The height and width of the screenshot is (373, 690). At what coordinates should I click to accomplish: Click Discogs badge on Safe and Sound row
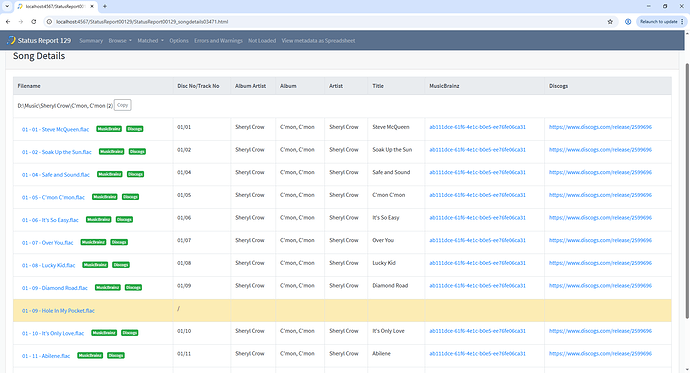(136, 174)
